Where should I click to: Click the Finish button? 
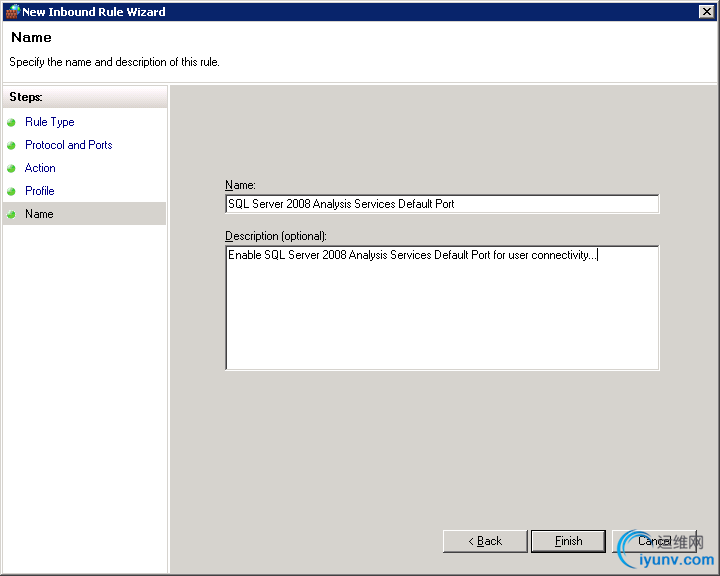(568, 541)
